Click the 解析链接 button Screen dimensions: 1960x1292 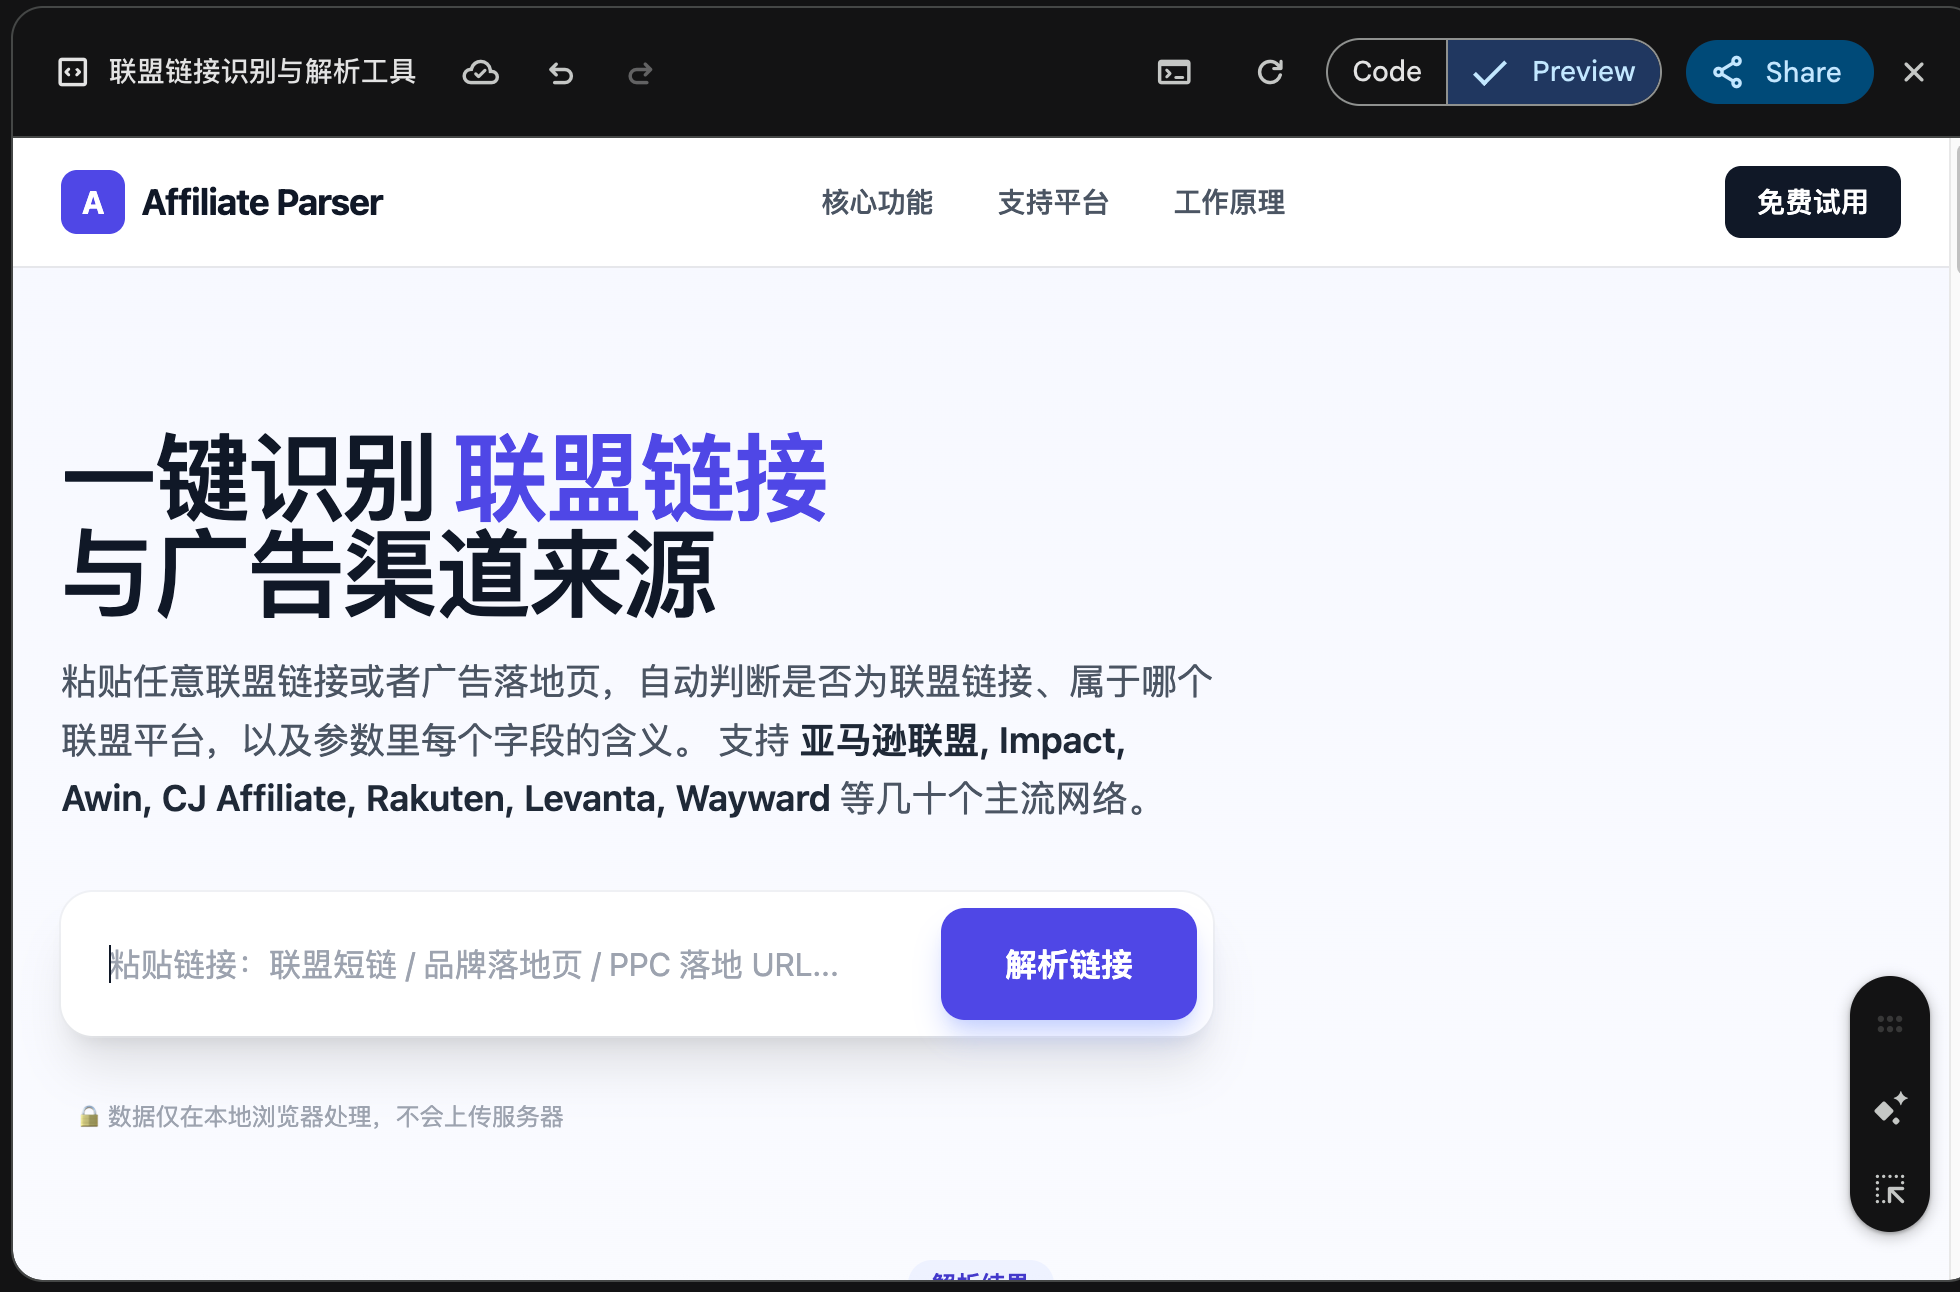(1068, 964)
